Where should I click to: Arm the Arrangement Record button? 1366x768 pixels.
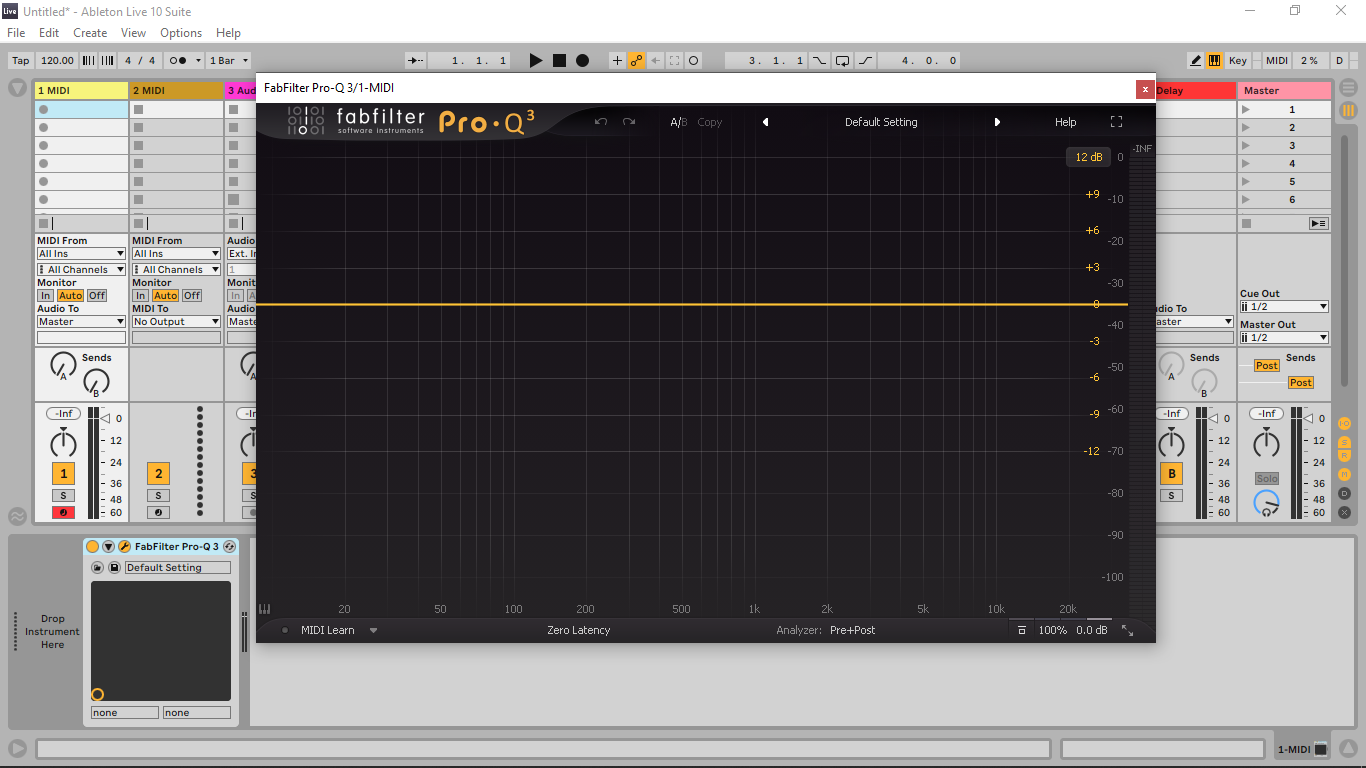tap(582, 60)
